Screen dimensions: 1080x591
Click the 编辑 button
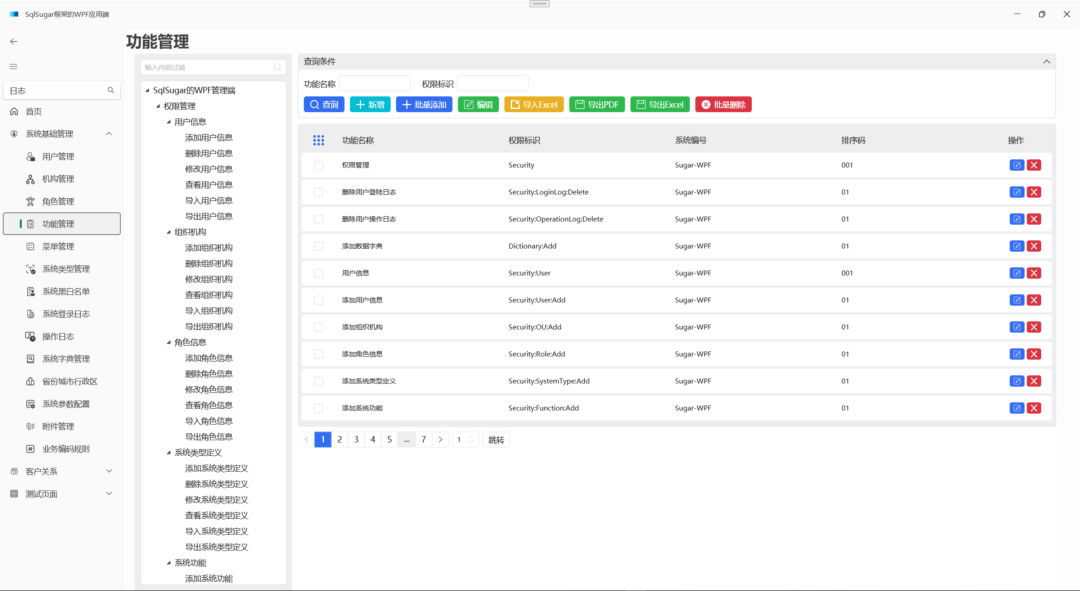tap(478, 105)
